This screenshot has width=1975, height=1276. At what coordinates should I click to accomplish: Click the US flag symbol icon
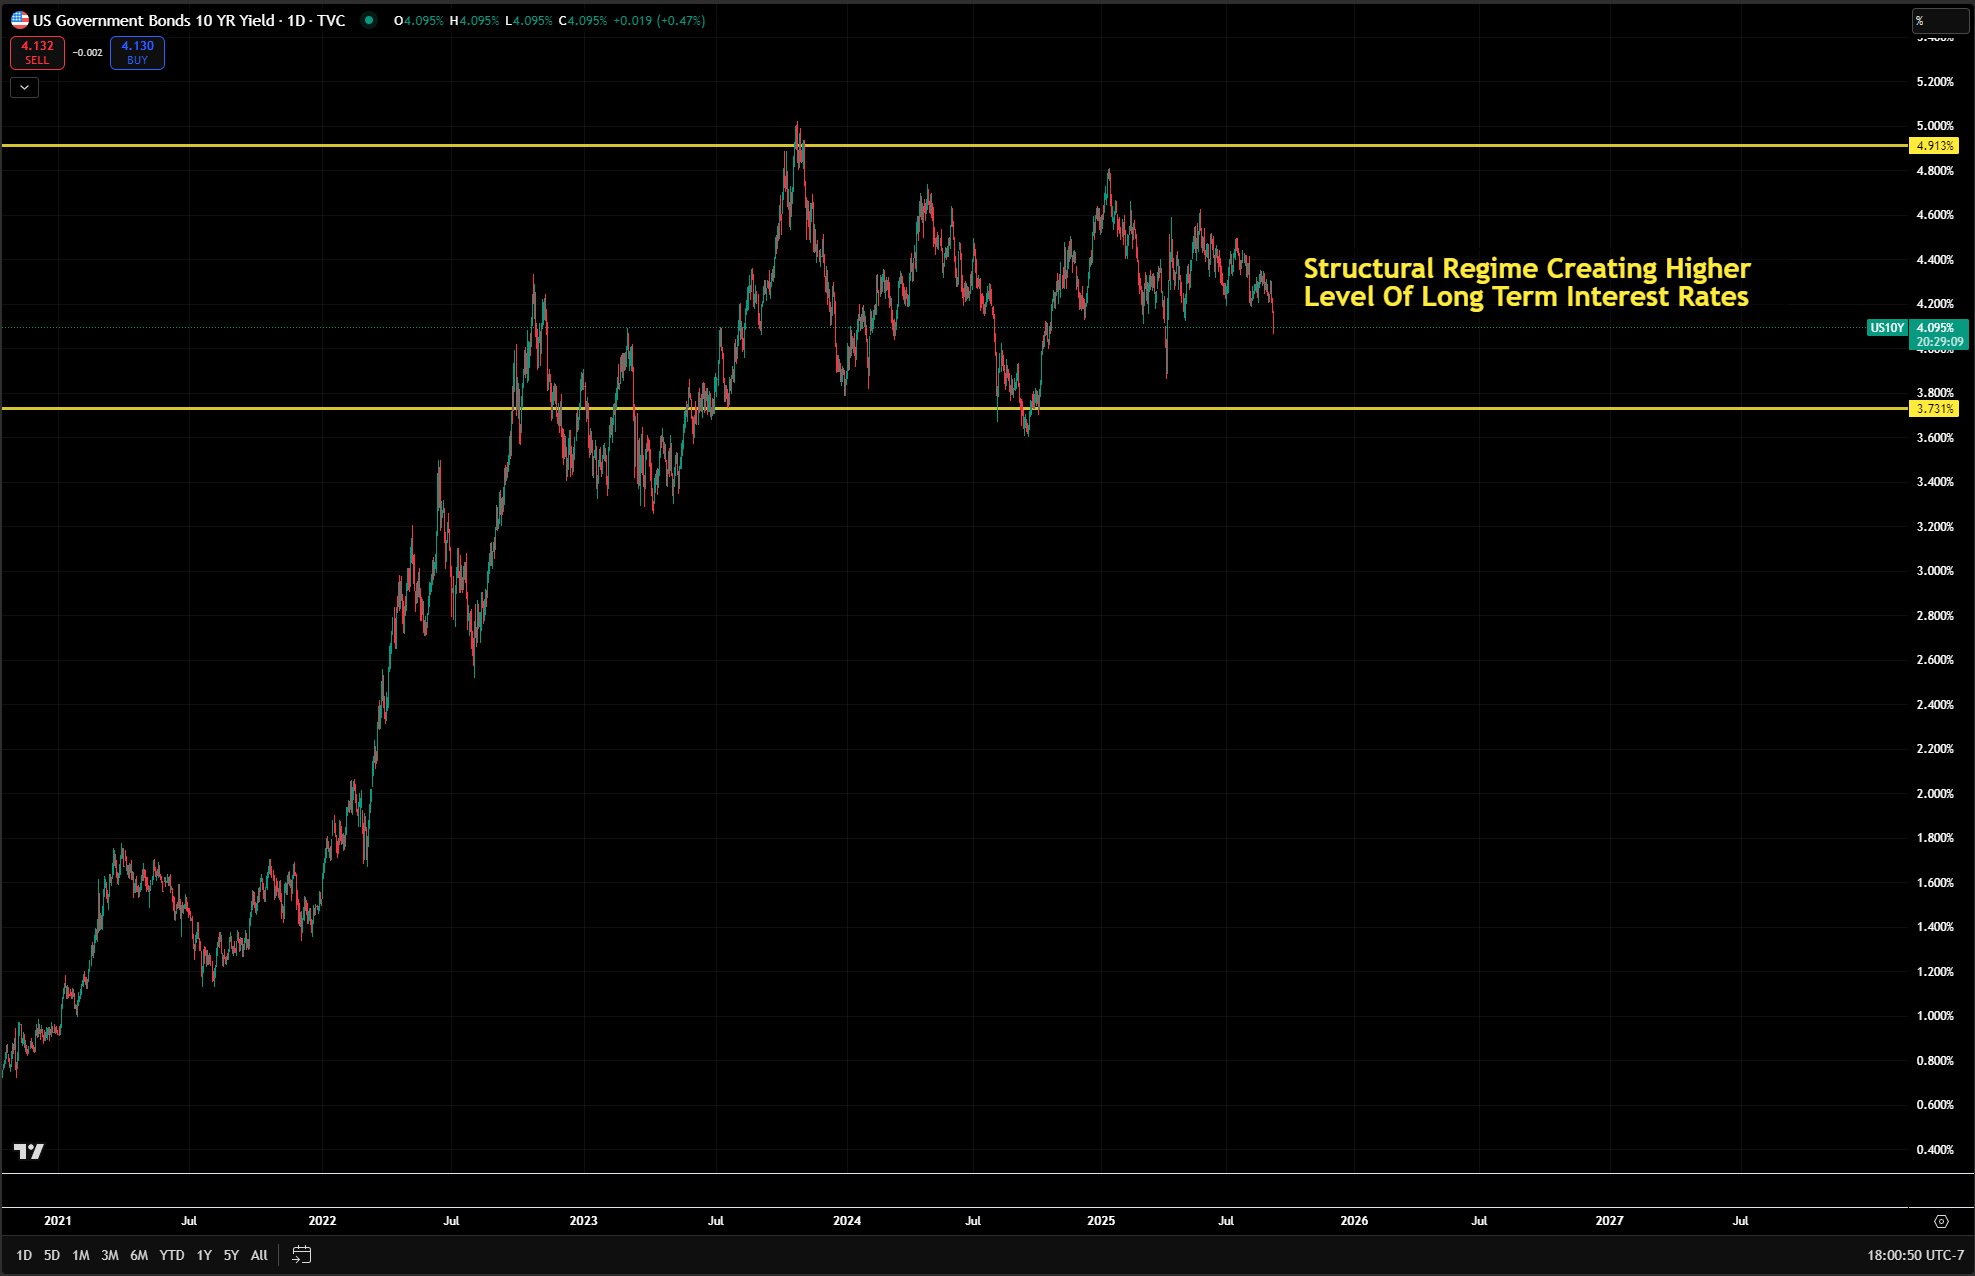coord(20,20)
